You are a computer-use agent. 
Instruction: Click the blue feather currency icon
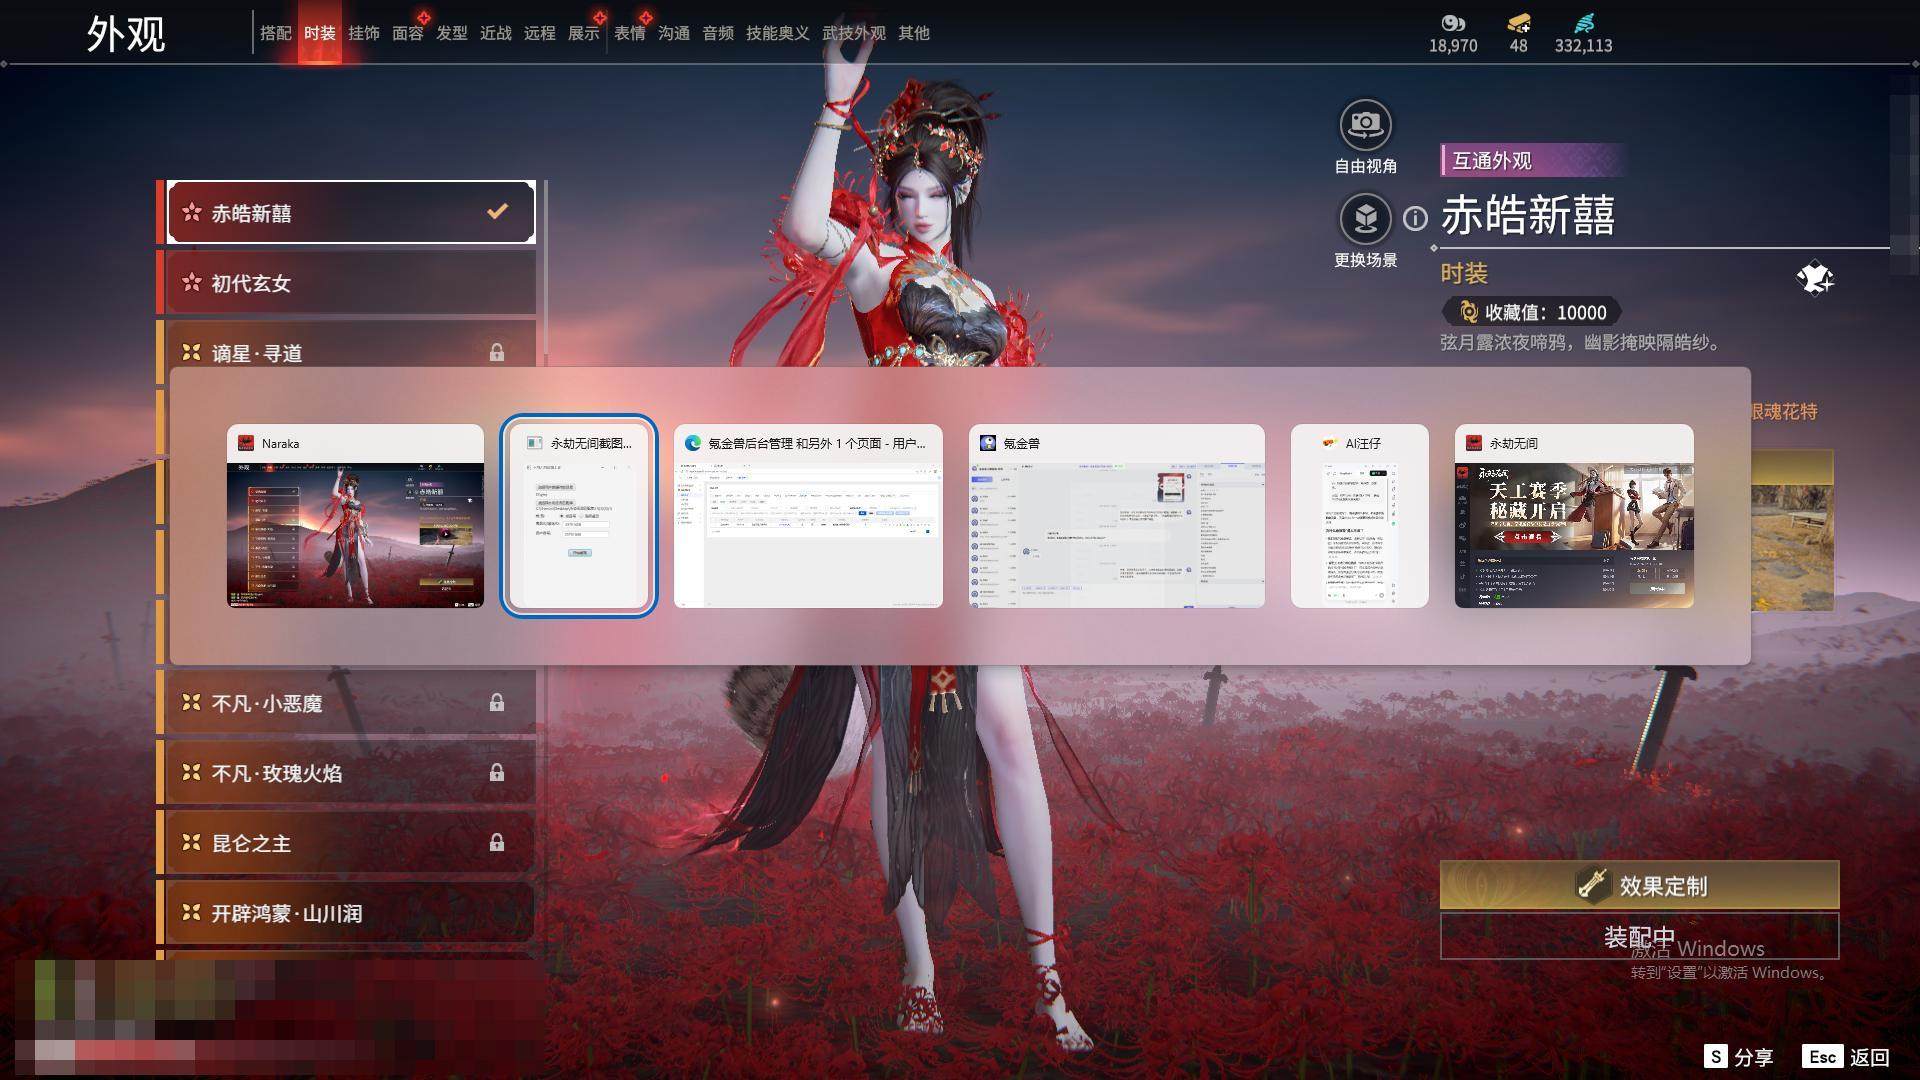(x=1583, y=22)
